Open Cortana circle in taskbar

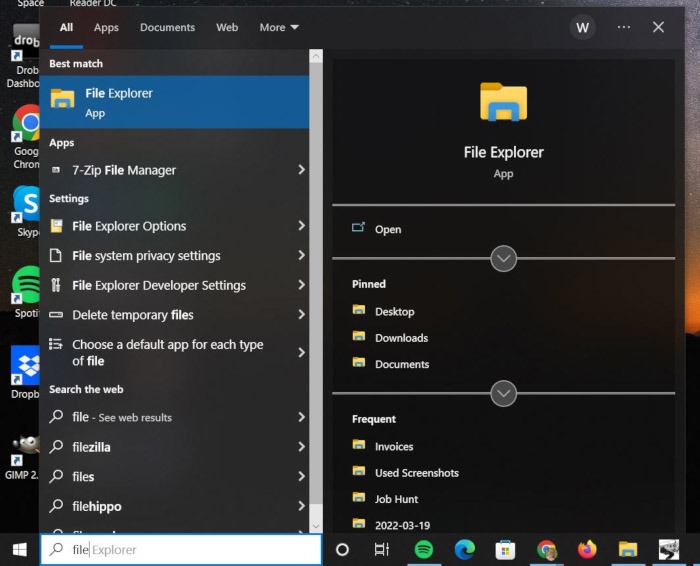click(x=342, y=549)
